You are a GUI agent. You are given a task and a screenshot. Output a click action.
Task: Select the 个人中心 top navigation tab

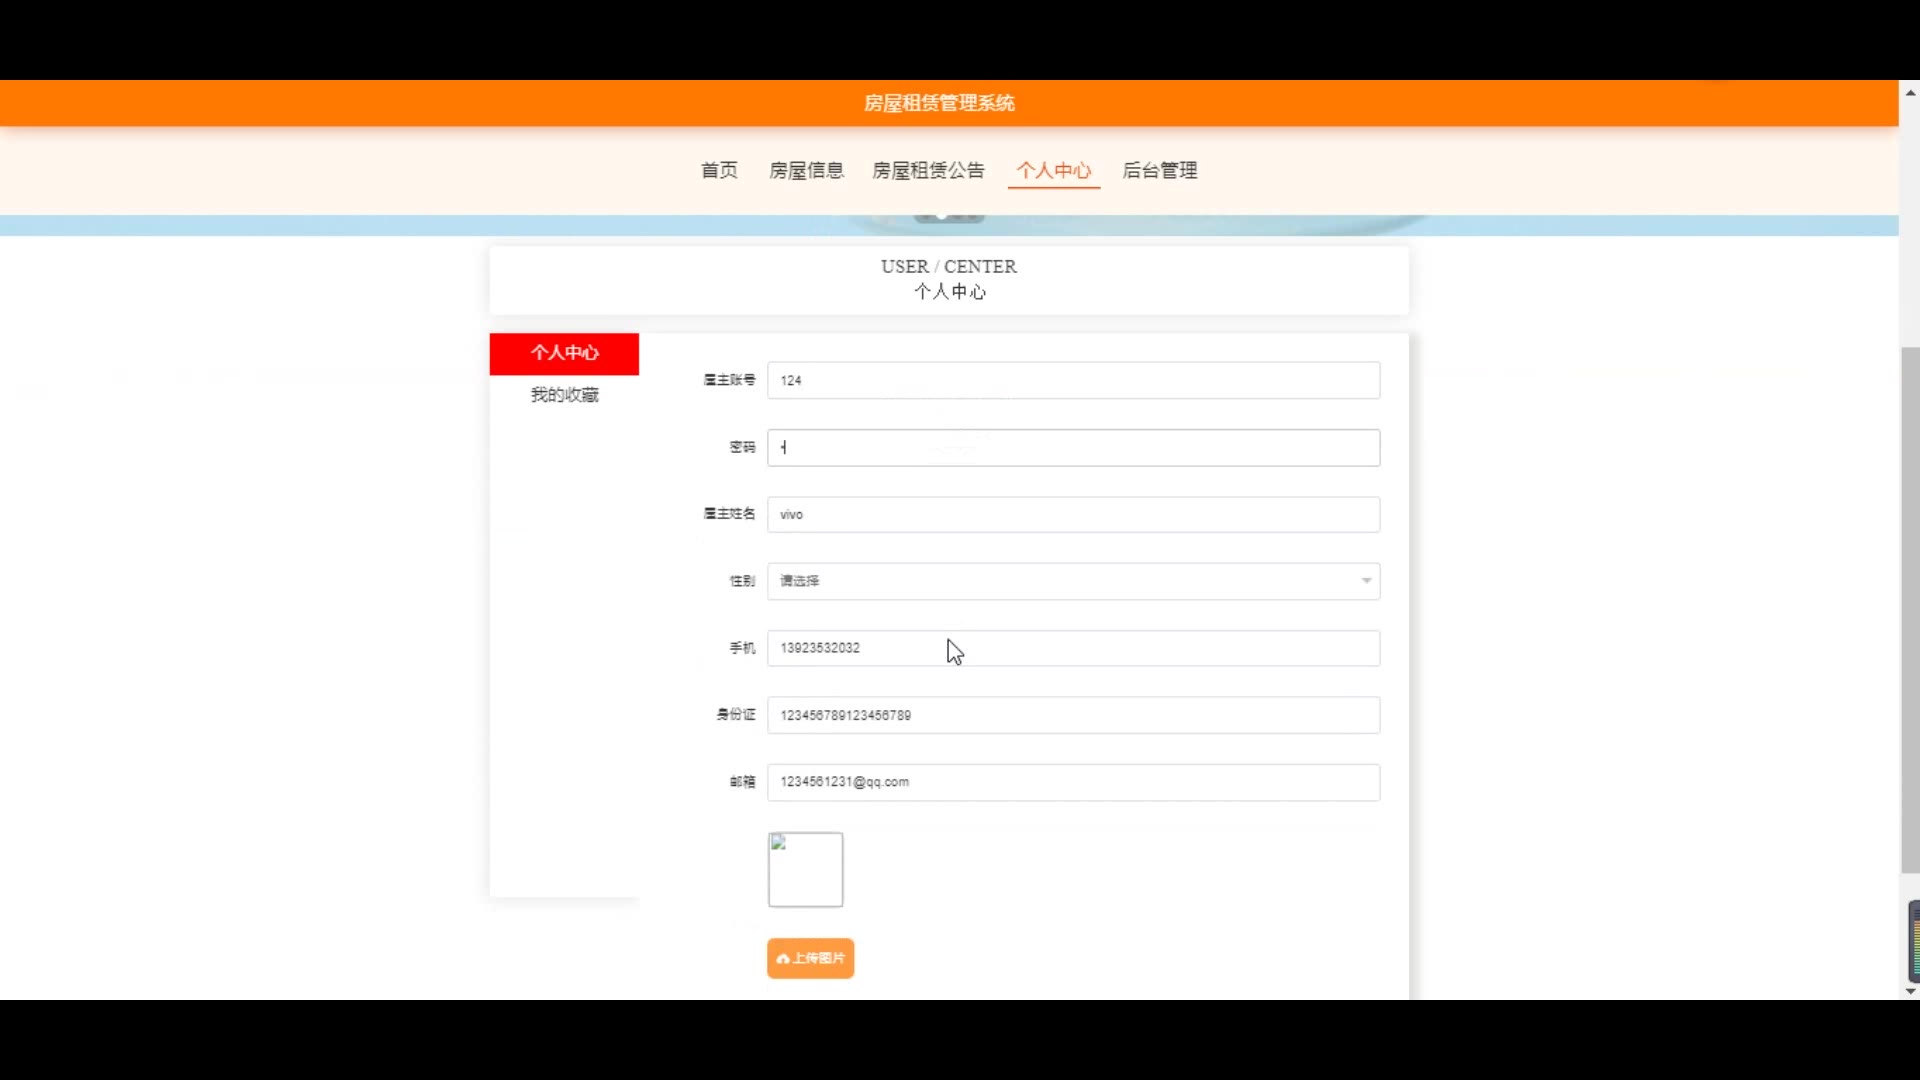(1054, 170)
